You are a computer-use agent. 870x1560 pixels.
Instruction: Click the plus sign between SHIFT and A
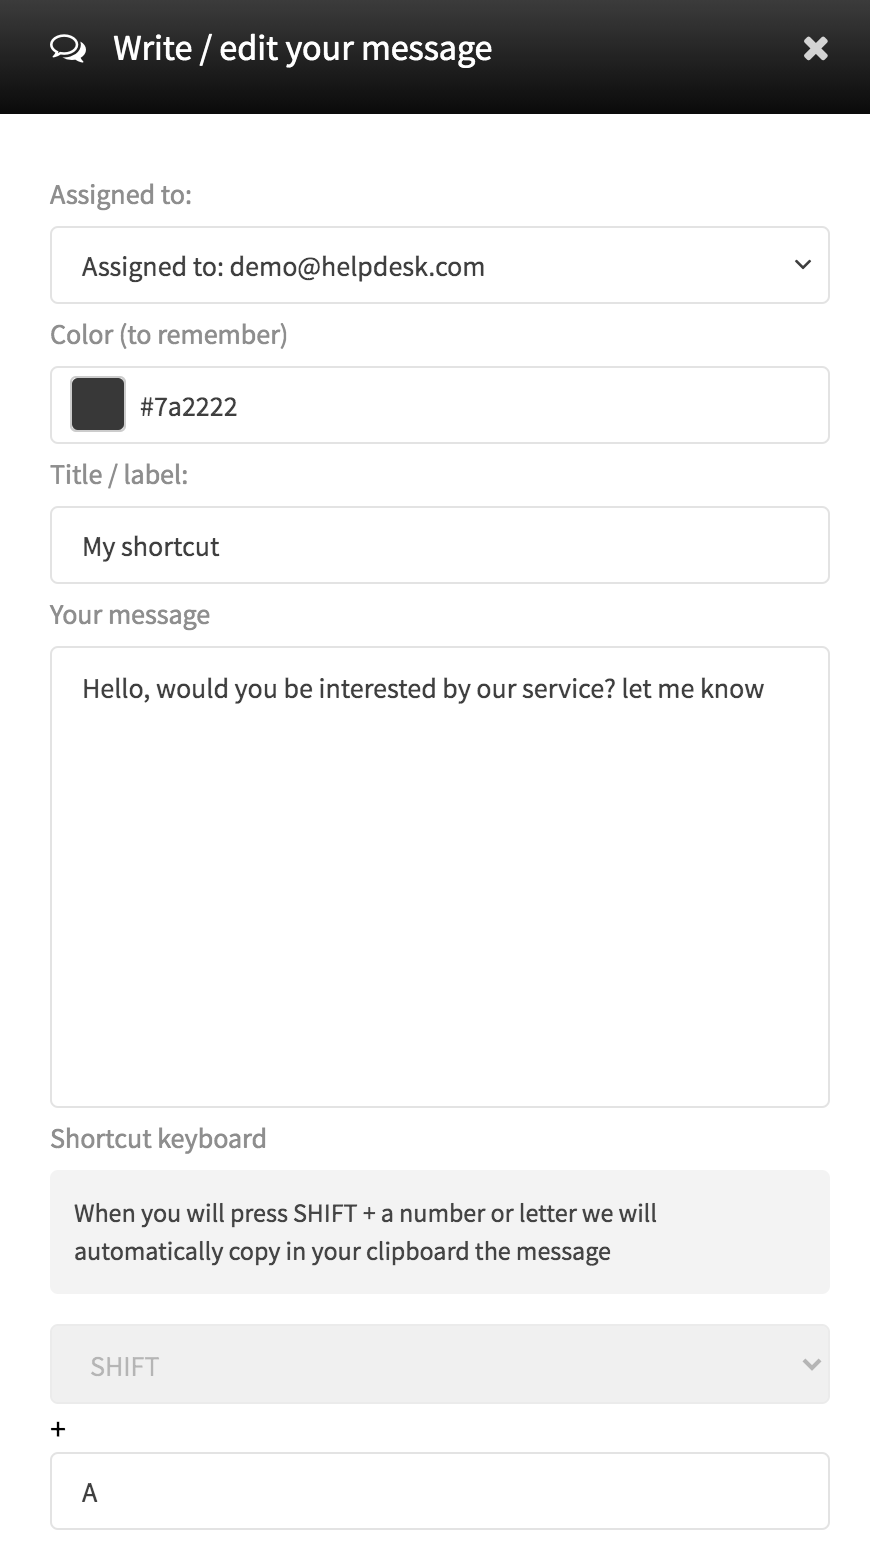tap(58, 1428)
